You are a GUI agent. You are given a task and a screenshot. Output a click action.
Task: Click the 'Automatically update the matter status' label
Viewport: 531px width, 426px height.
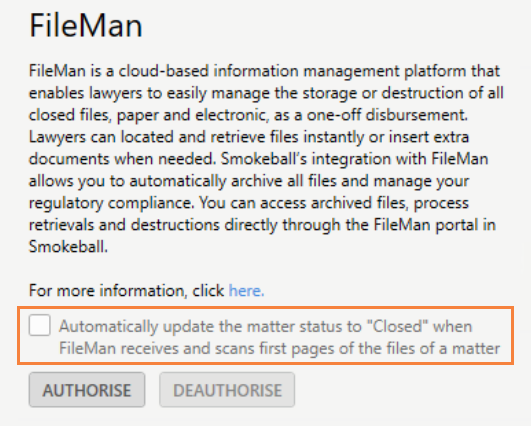point(279,337)
